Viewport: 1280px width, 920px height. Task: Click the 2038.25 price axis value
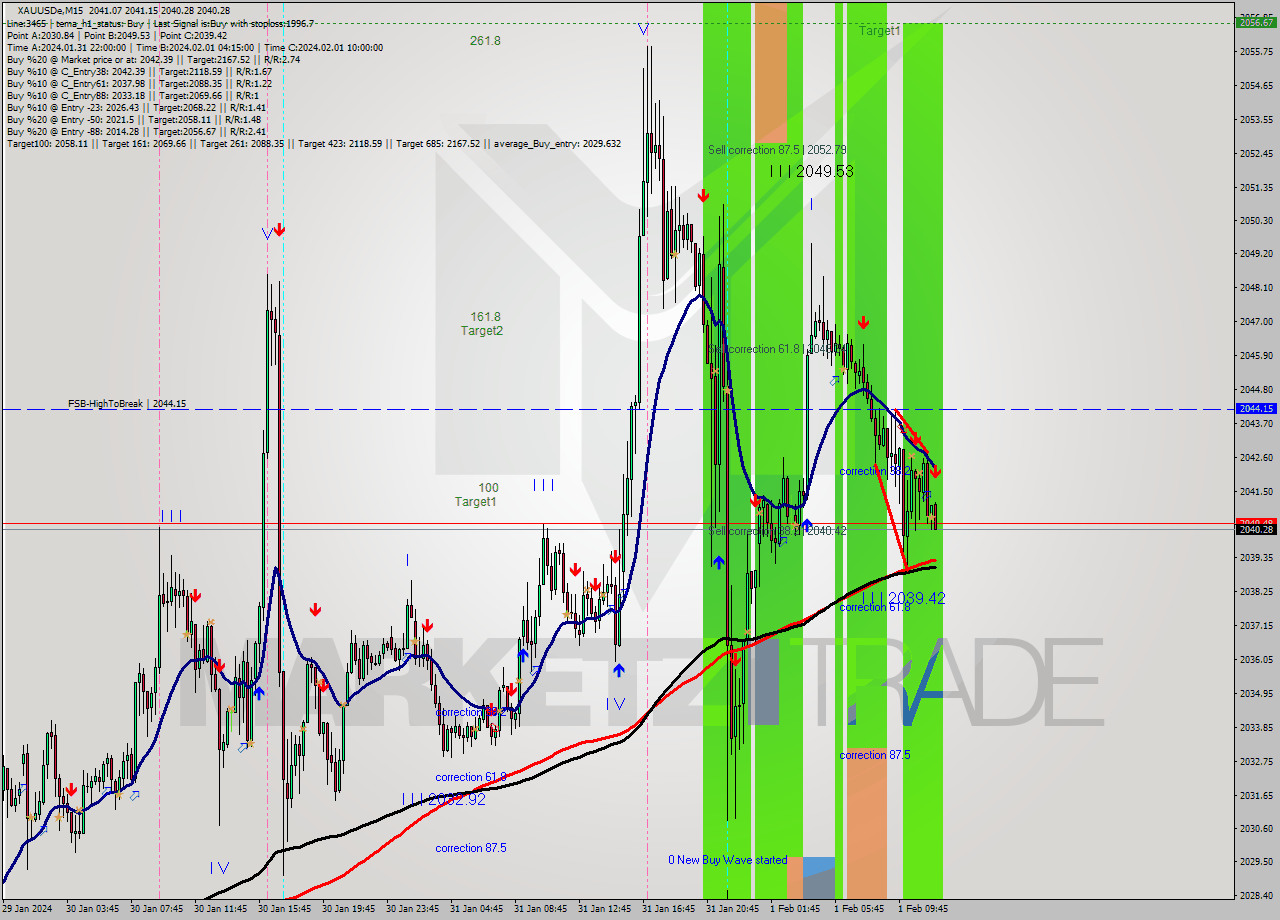coord(1256,591)
